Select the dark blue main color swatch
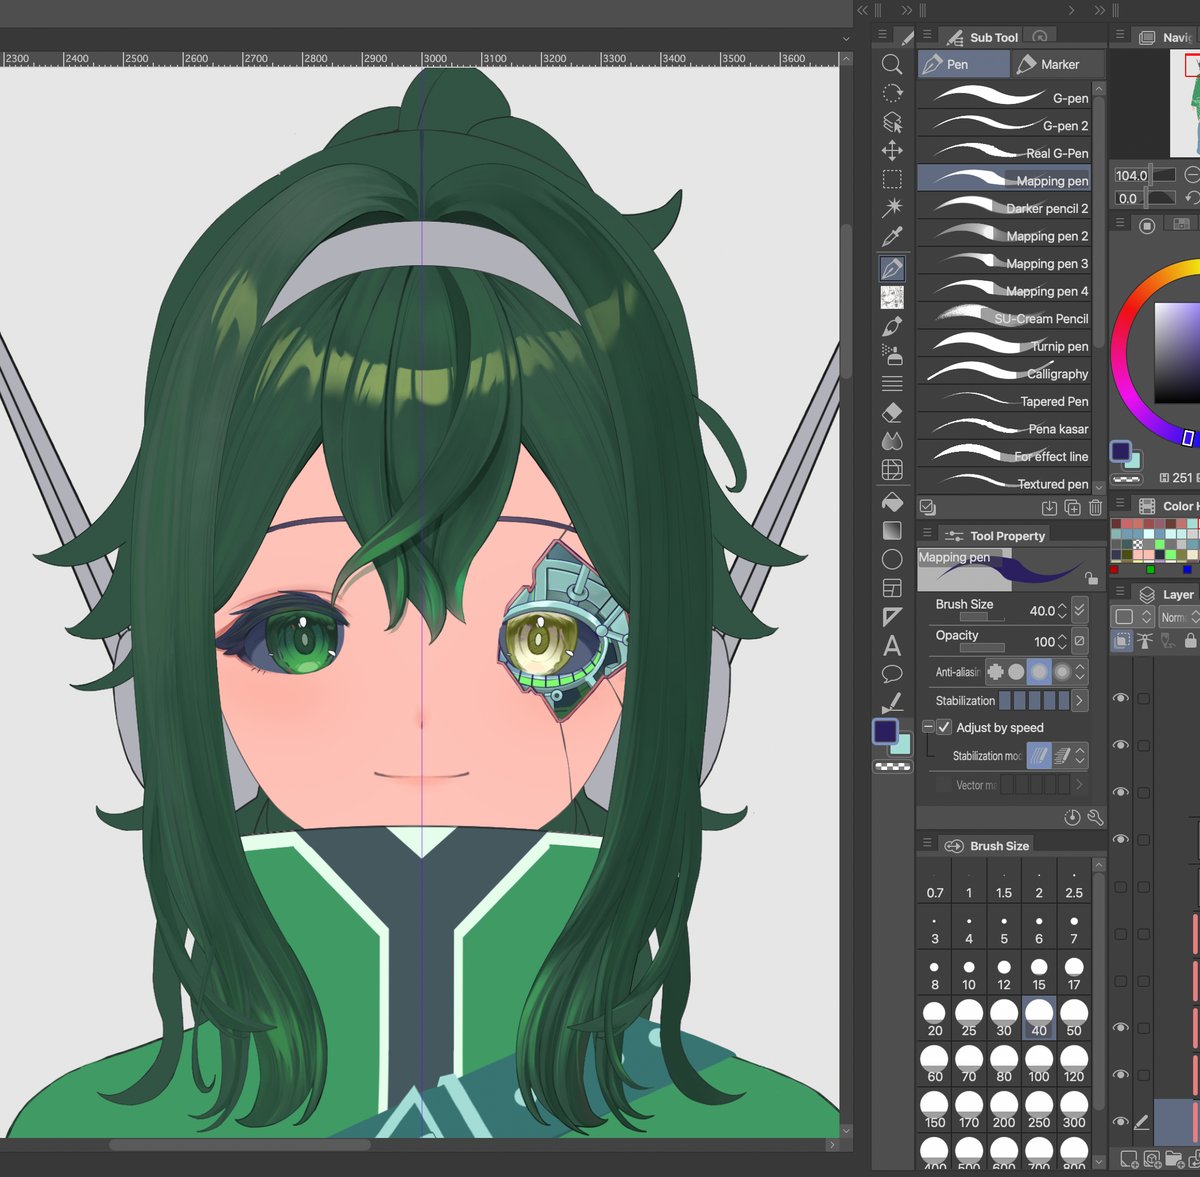The height and width of the screenshot is (1177, 1200). 885,731
